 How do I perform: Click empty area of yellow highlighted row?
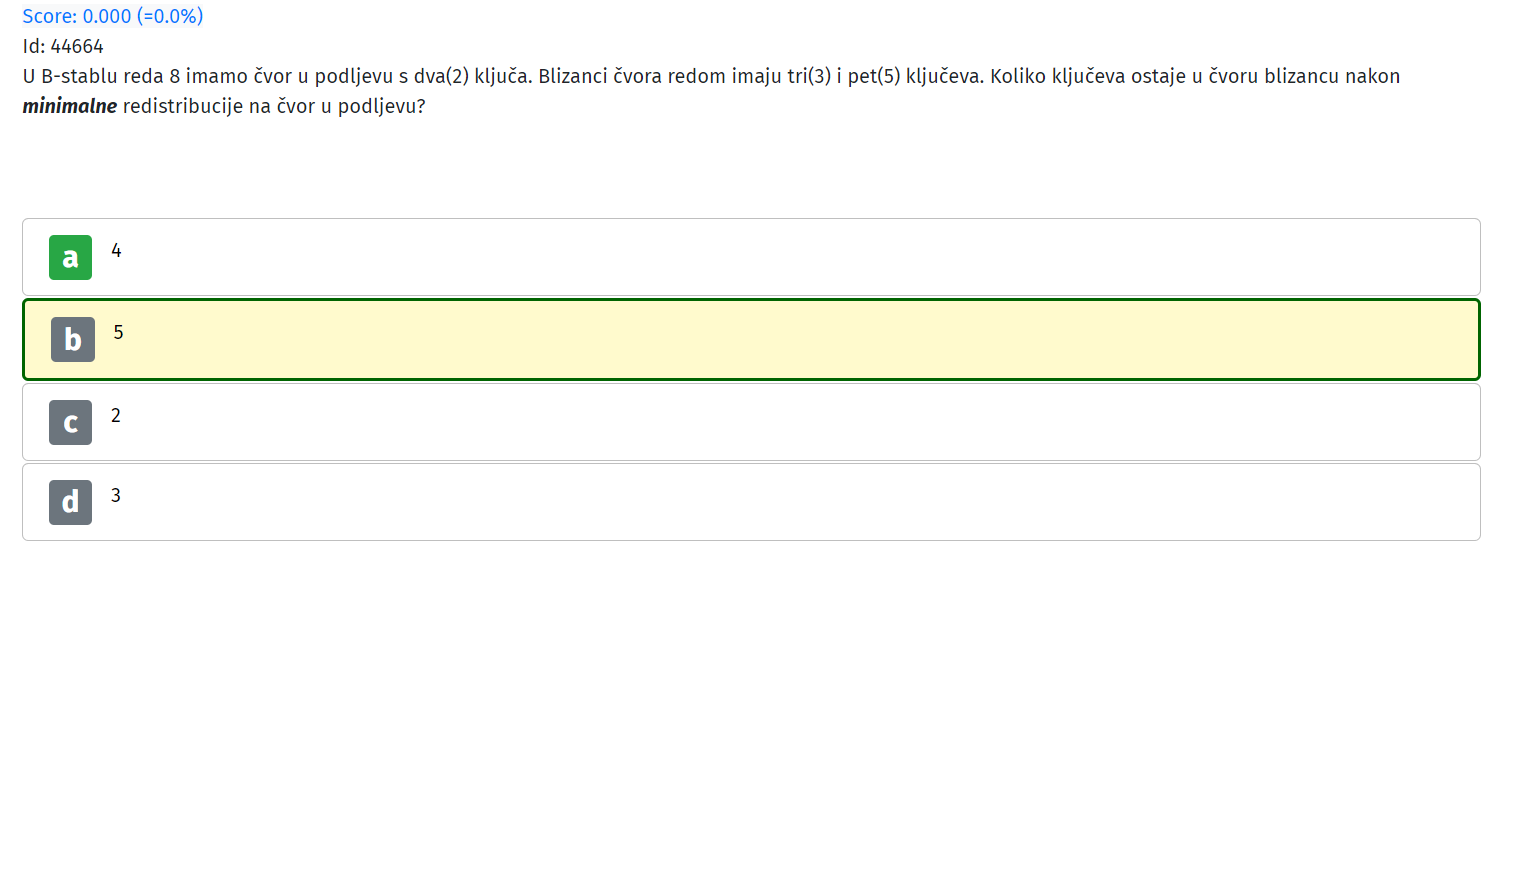pos(800,339)
